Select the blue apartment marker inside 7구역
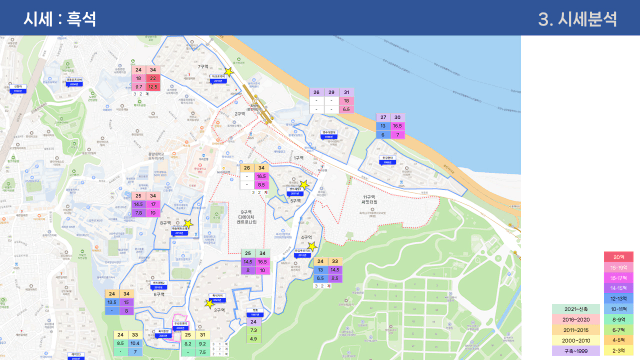Image resolution: width=640 pixels, height=360 pixels. pos(218,79)
